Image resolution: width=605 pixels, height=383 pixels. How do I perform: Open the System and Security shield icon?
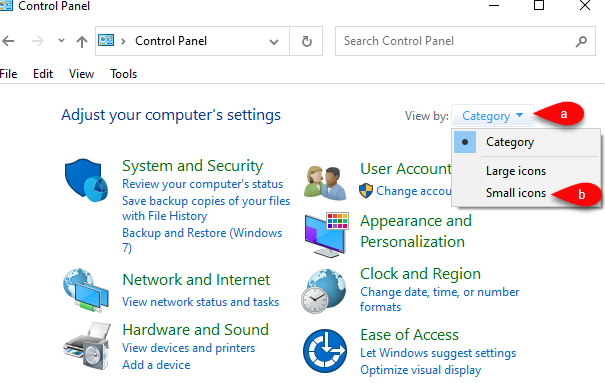(x=86, y=180)
